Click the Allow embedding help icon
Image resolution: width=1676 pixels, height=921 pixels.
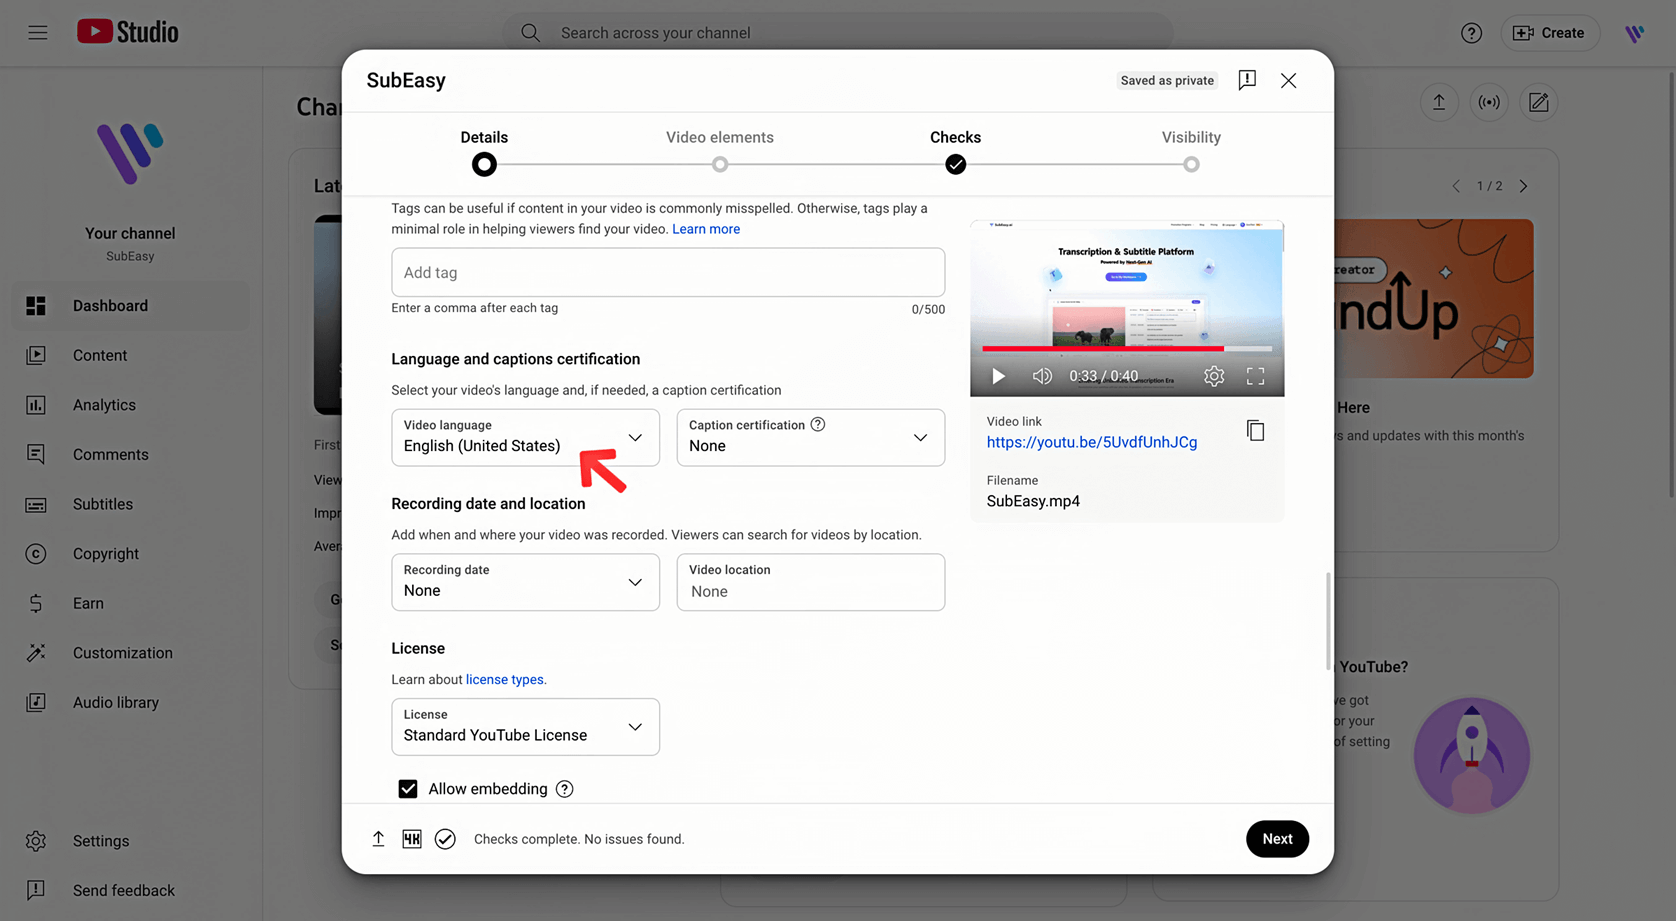(x=565, y=789)
